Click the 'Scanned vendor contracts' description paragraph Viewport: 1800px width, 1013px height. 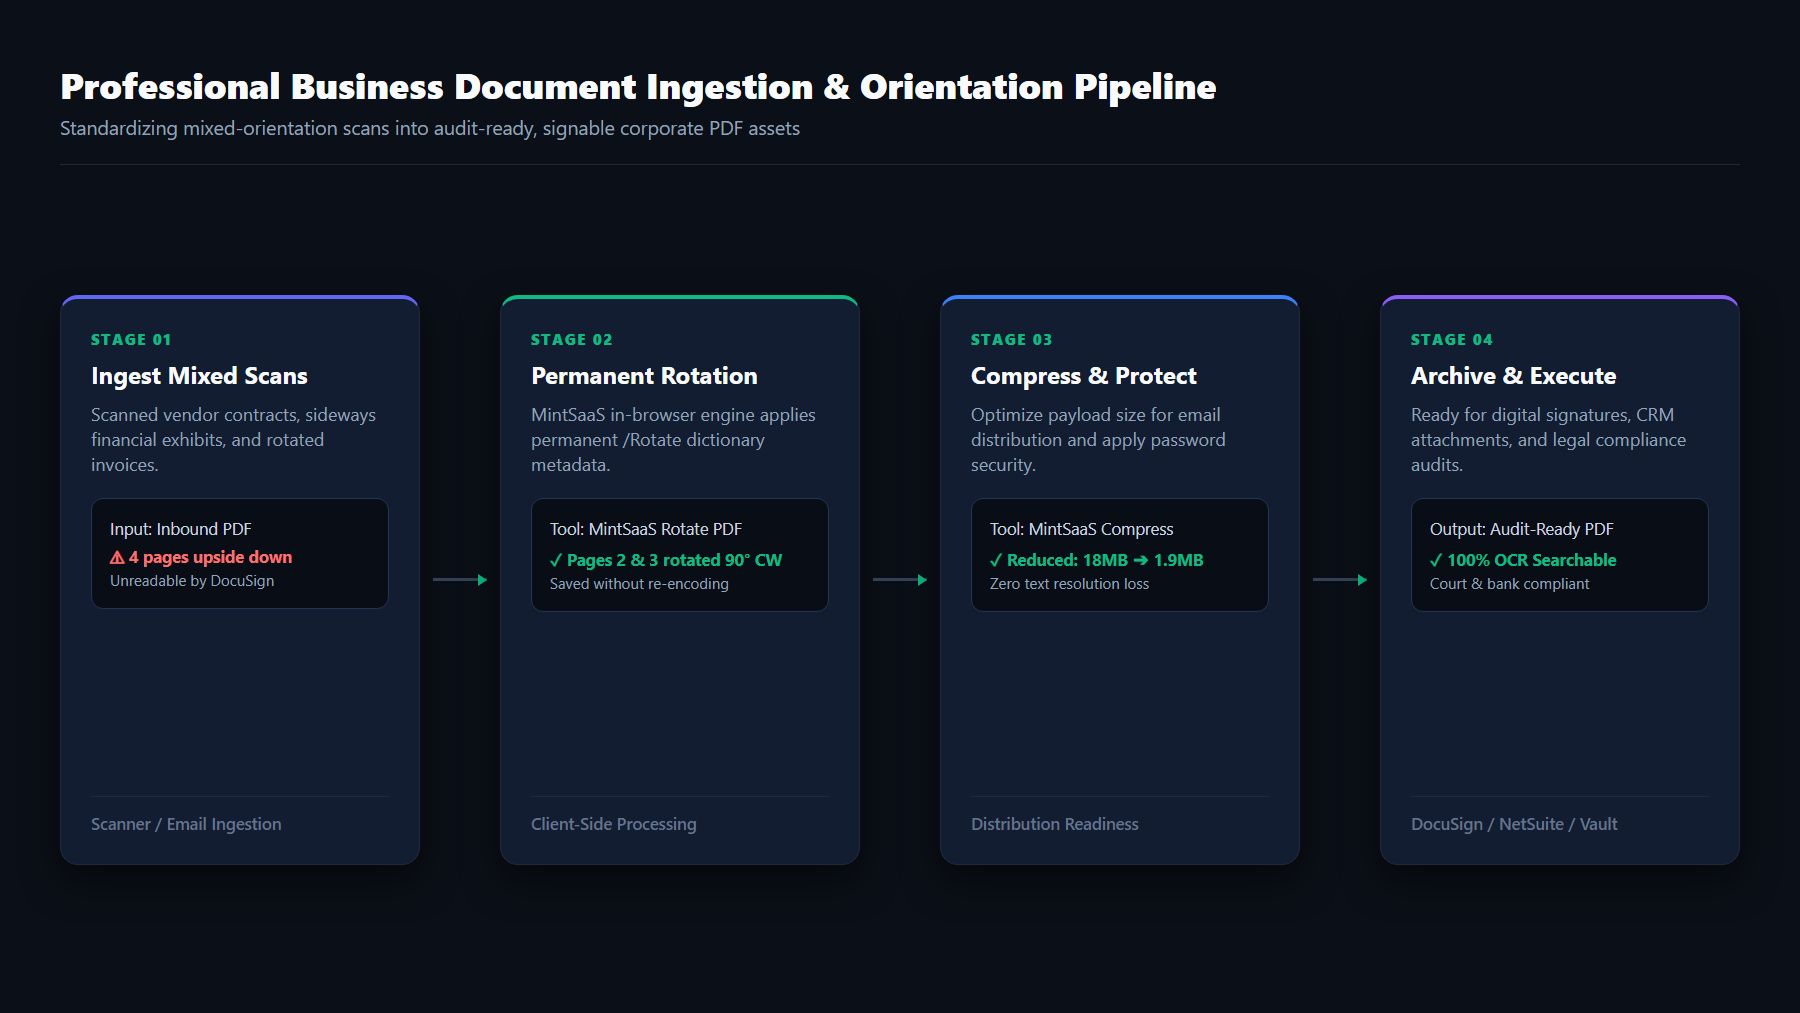point(233,440)
